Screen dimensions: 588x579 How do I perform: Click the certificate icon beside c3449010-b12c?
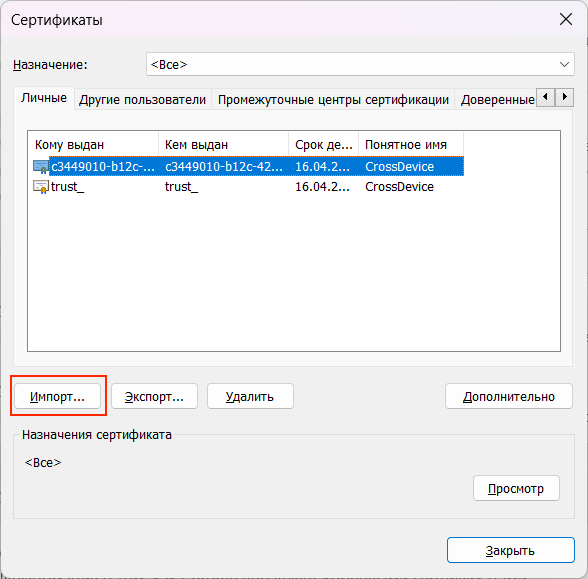click(41, 166)
